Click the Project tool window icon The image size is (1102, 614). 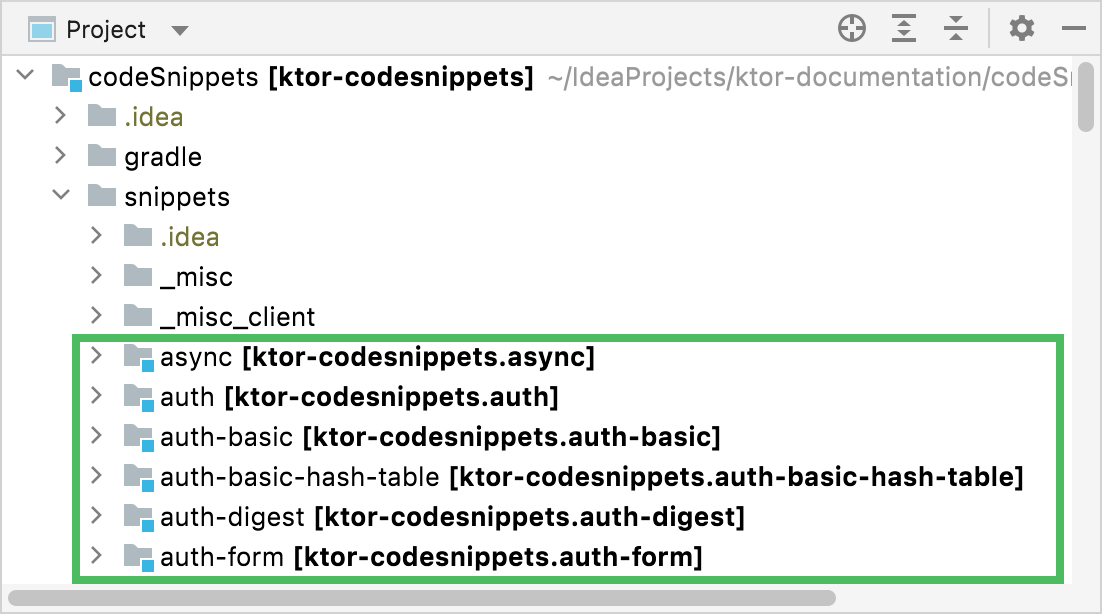[x=41, y=30]
